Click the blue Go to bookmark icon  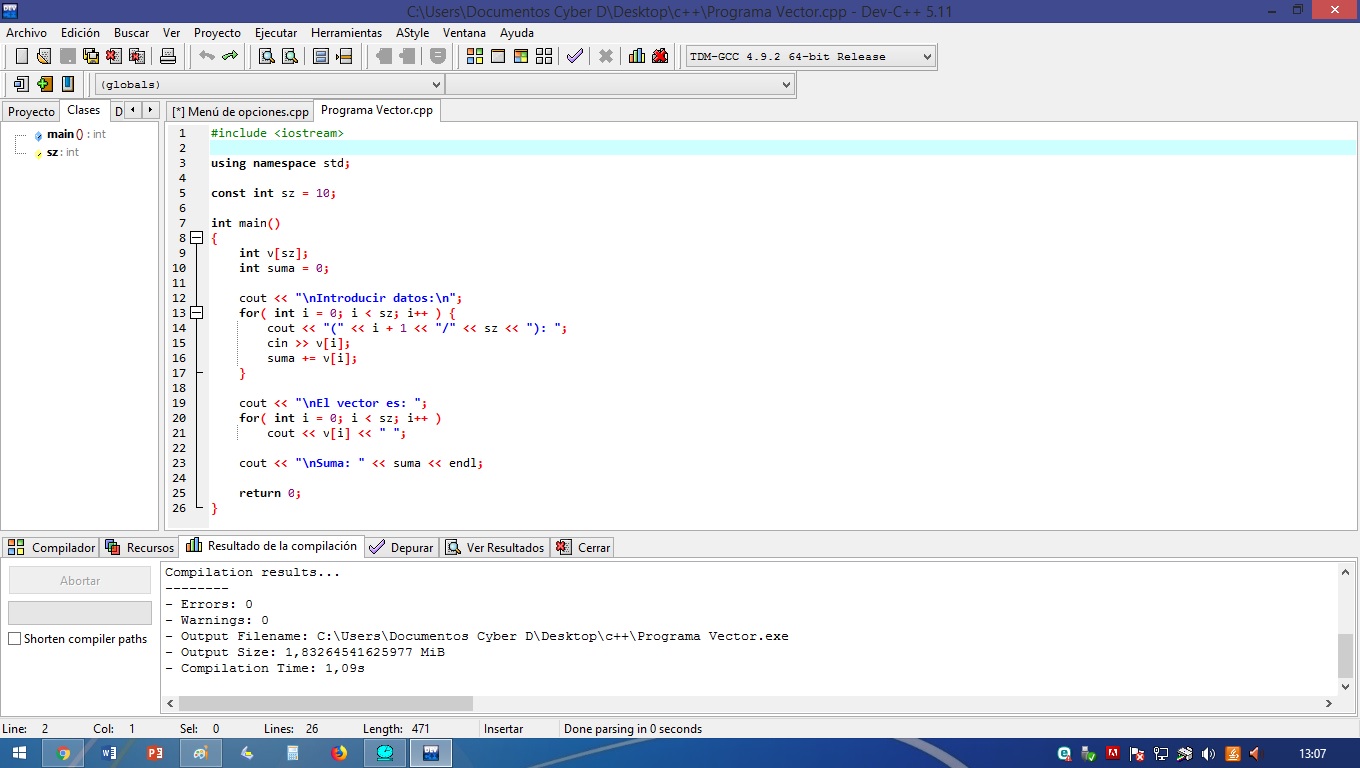[68, 84]
